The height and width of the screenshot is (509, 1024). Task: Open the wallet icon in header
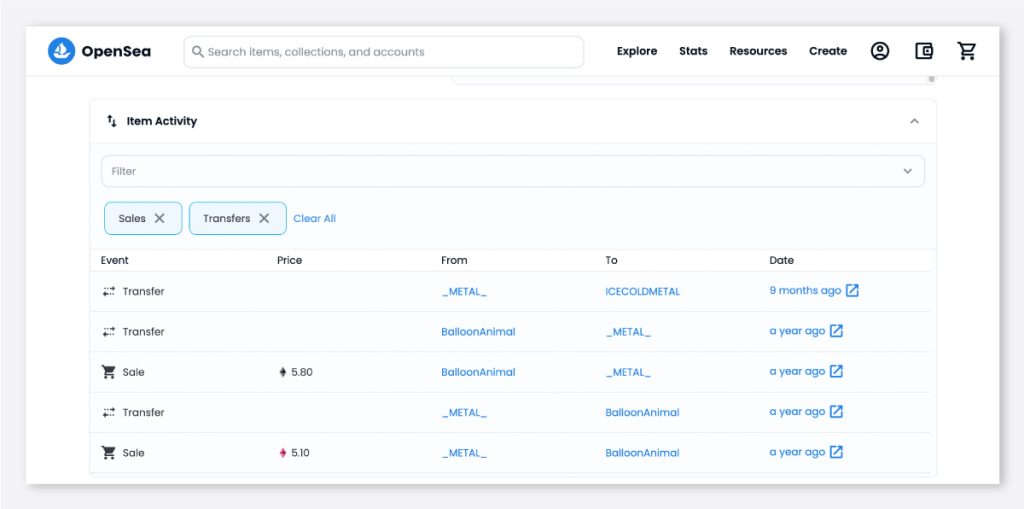(x=923, y=51)
